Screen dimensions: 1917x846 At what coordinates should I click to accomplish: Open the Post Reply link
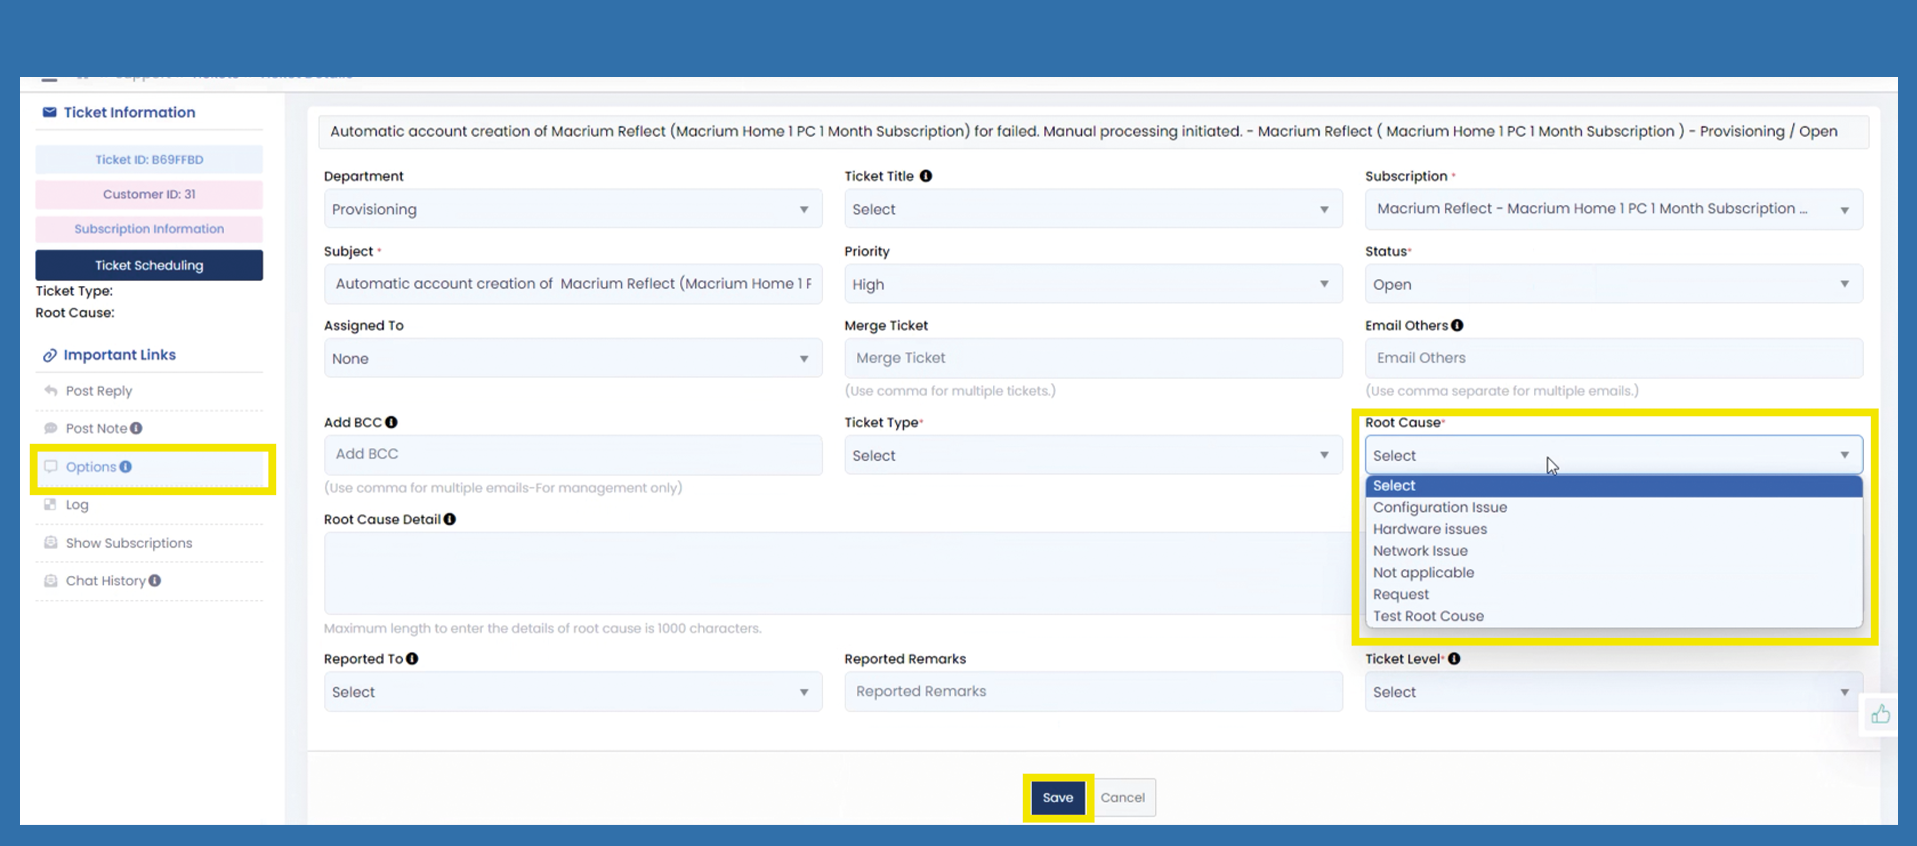tap(98, 391)
